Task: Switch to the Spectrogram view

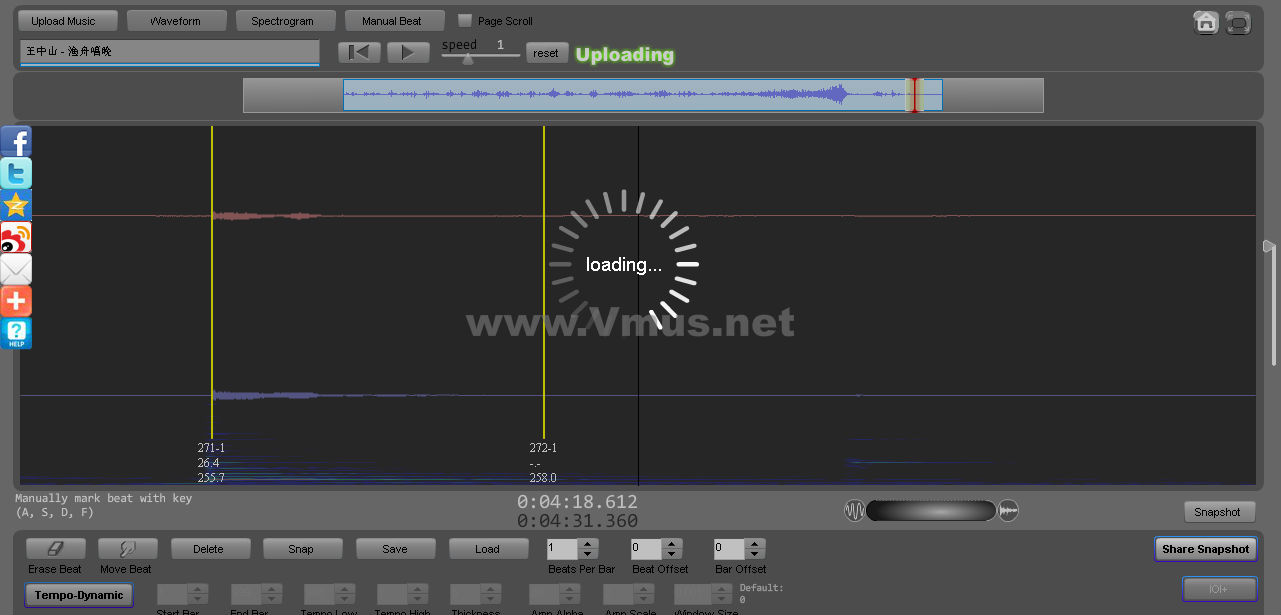Action: [x=282, y=21]
